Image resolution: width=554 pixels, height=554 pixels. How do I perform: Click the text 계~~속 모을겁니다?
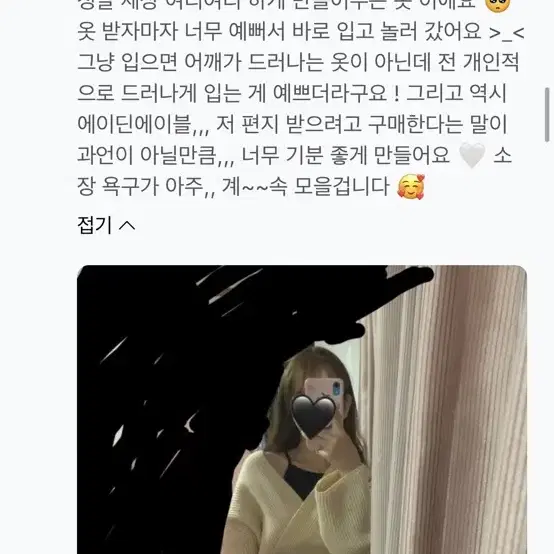point(306,187)
